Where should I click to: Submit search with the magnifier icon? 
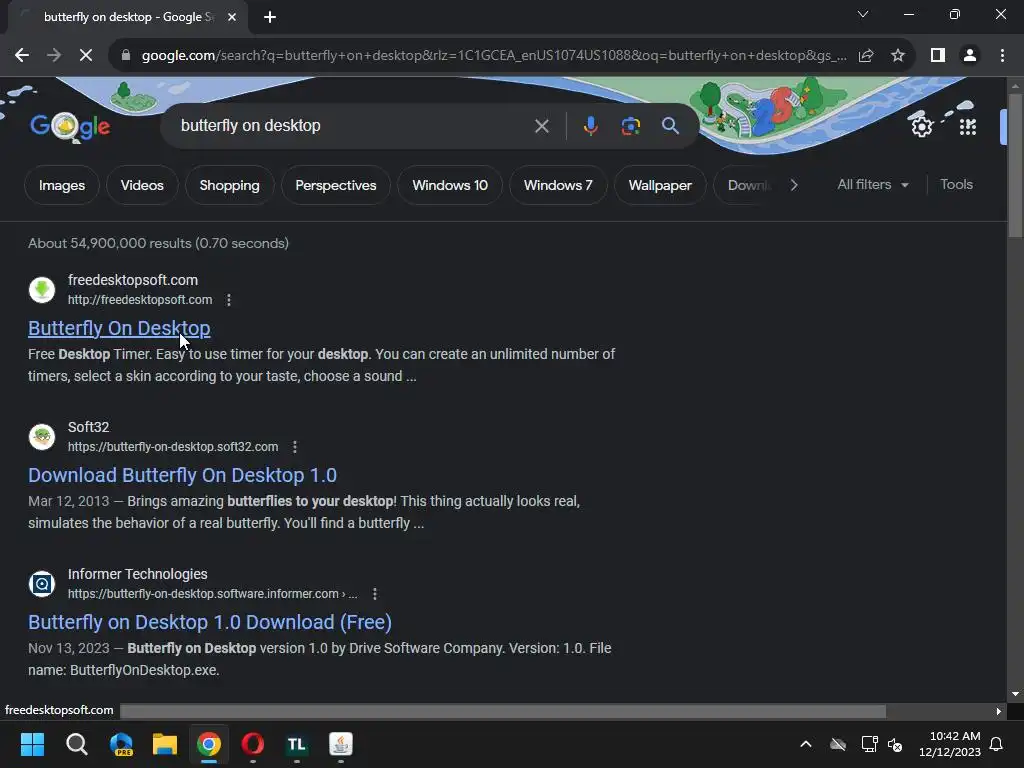670,126
